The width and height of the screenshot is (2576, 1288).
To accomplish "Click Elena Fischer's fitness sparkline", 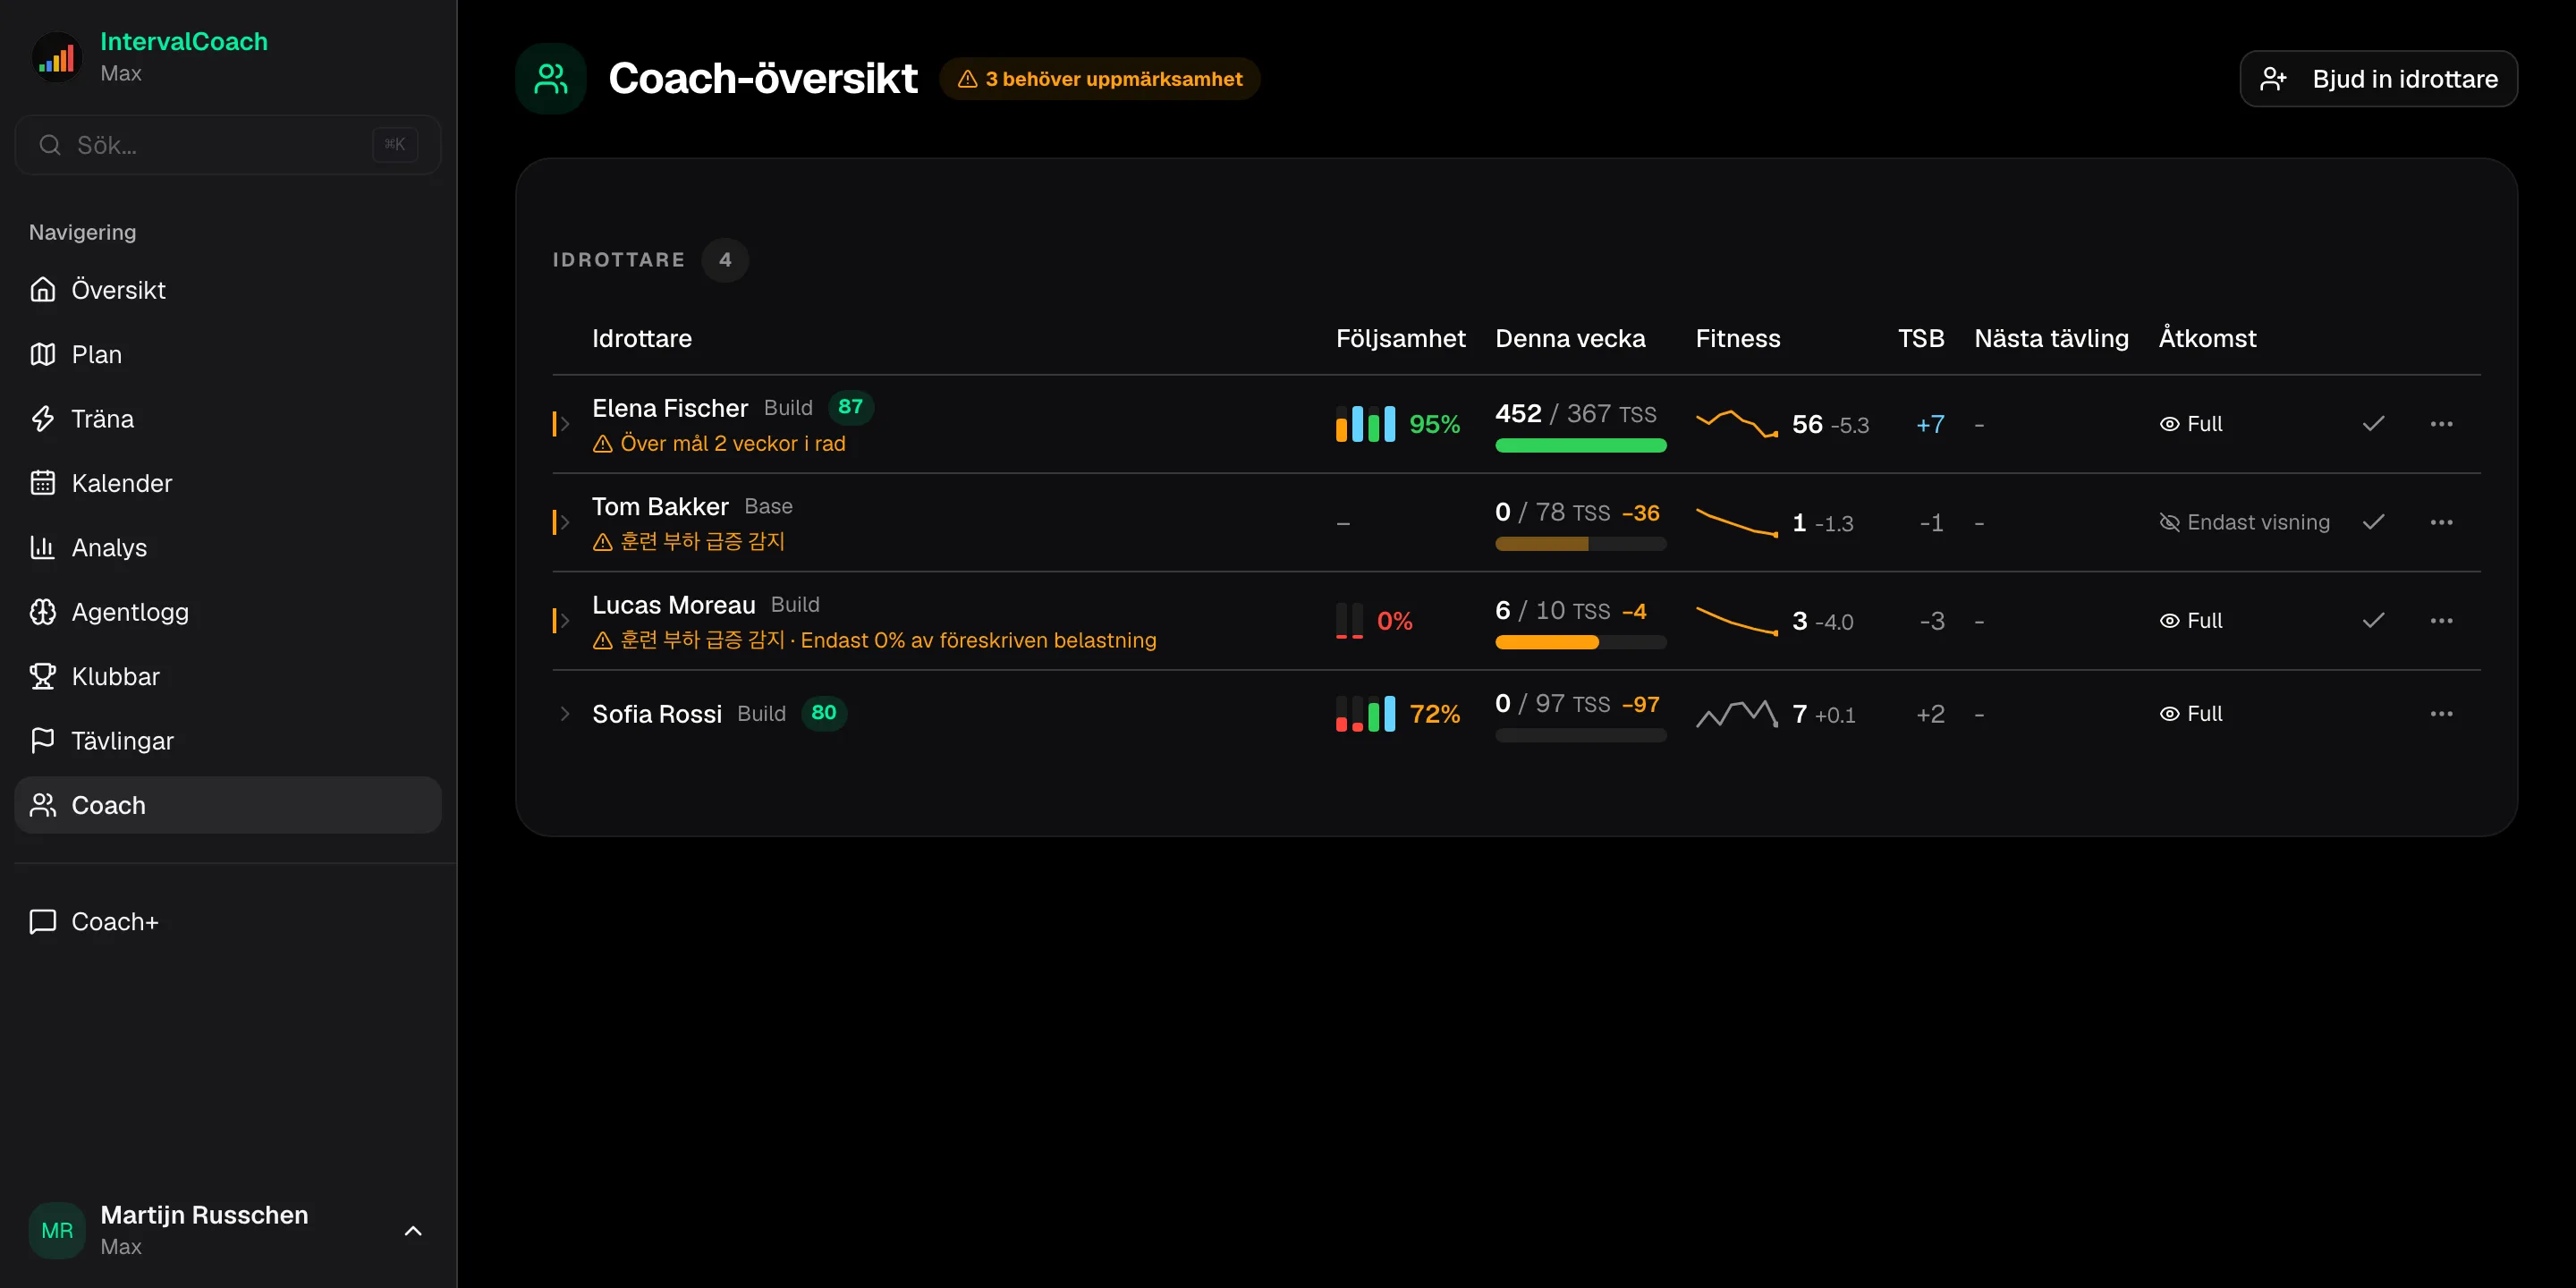I will click(1737, 424).
